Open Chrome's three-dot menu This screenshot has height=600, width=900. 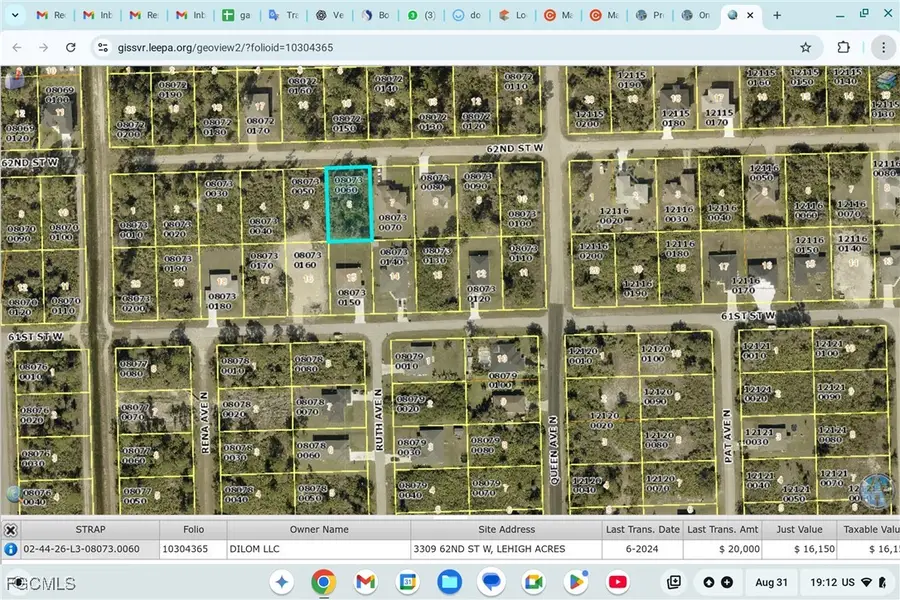[x=883, y=47]
